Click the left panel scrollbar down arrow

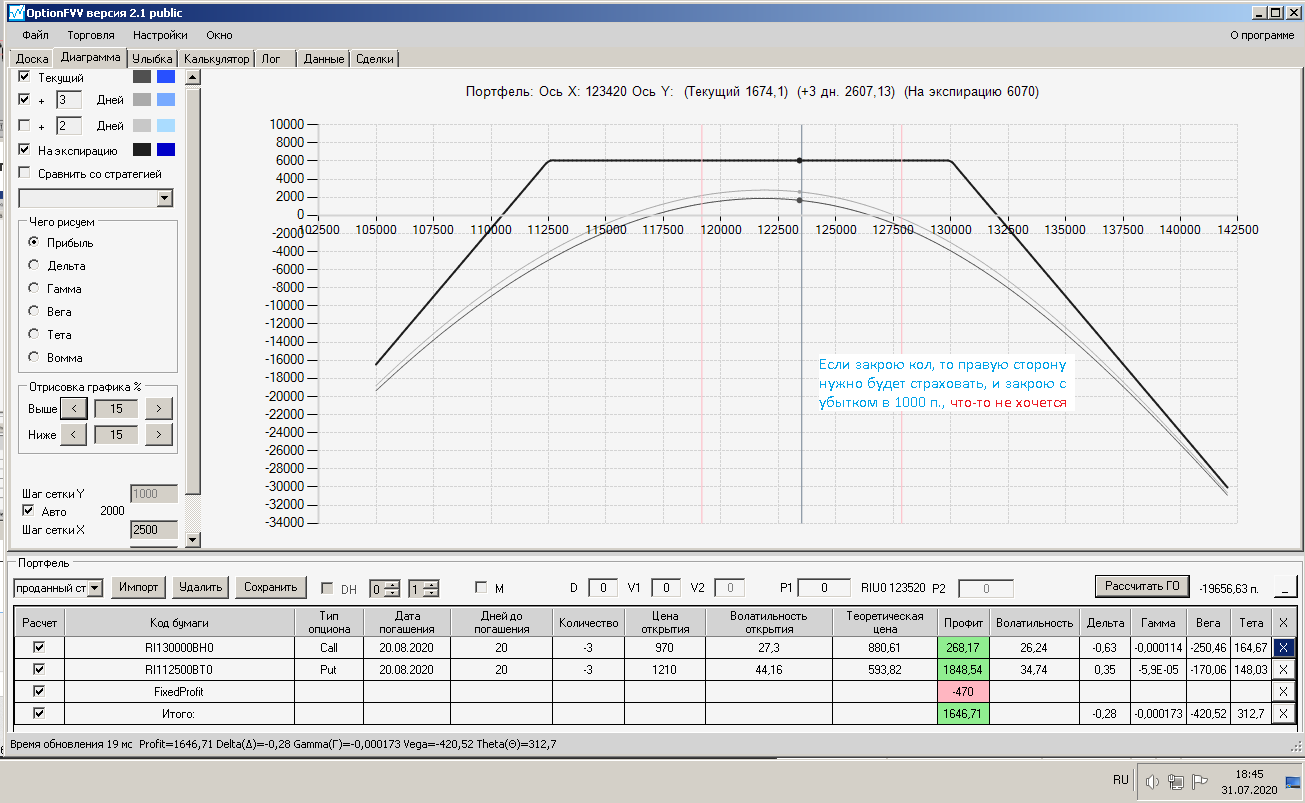point(193,540)
